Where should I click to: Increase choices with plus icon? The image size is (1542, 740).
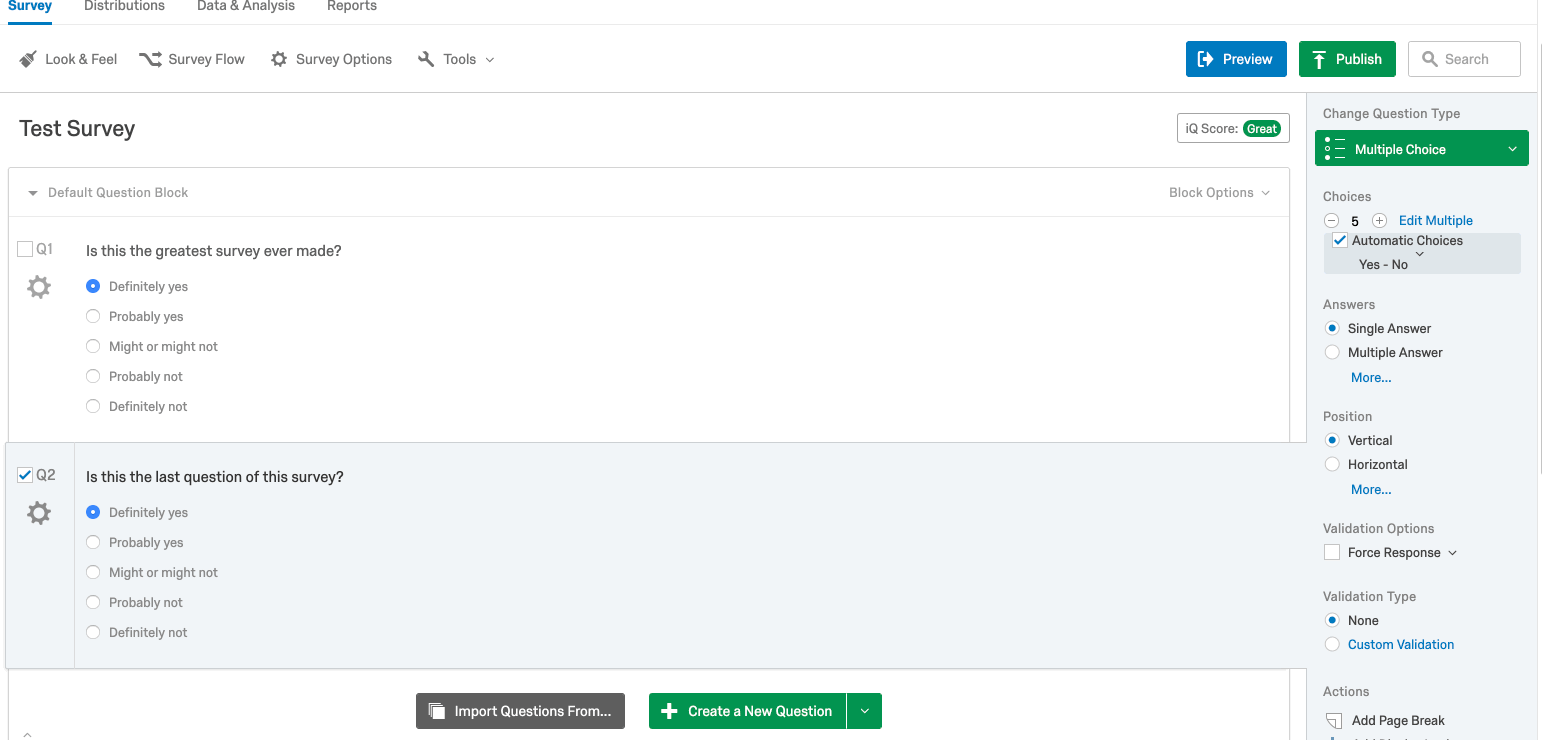click(1379, 221)
